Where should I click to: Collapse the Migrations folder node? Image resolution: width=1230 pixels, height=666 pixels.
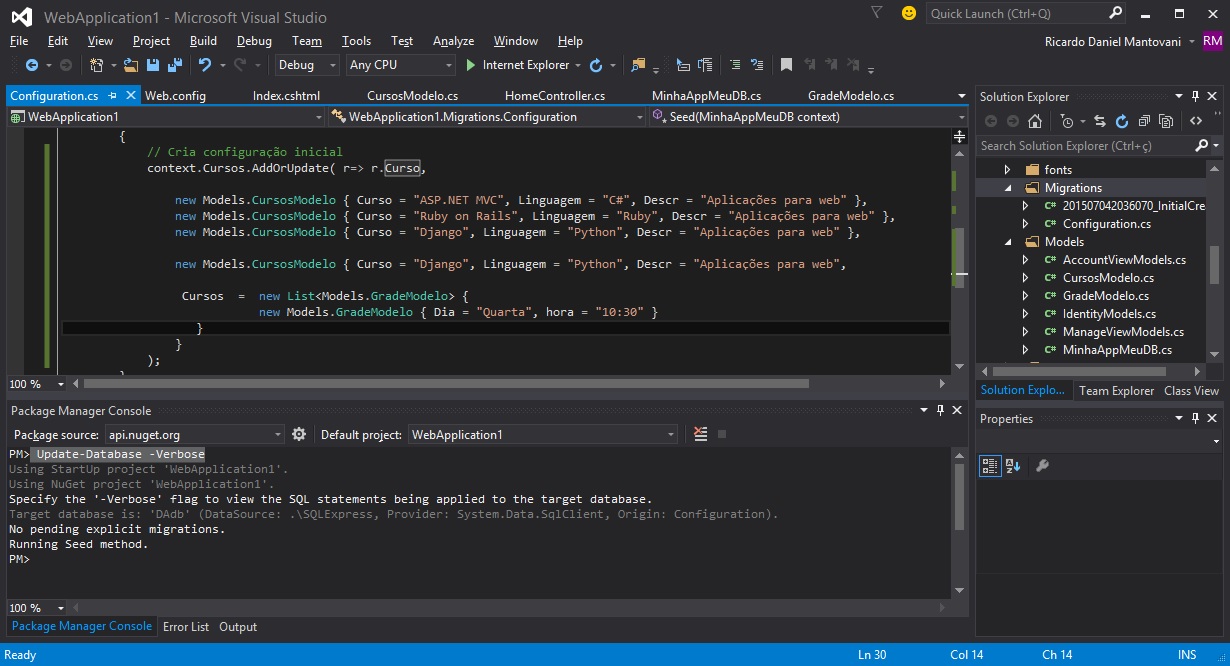pos(1007,188)
